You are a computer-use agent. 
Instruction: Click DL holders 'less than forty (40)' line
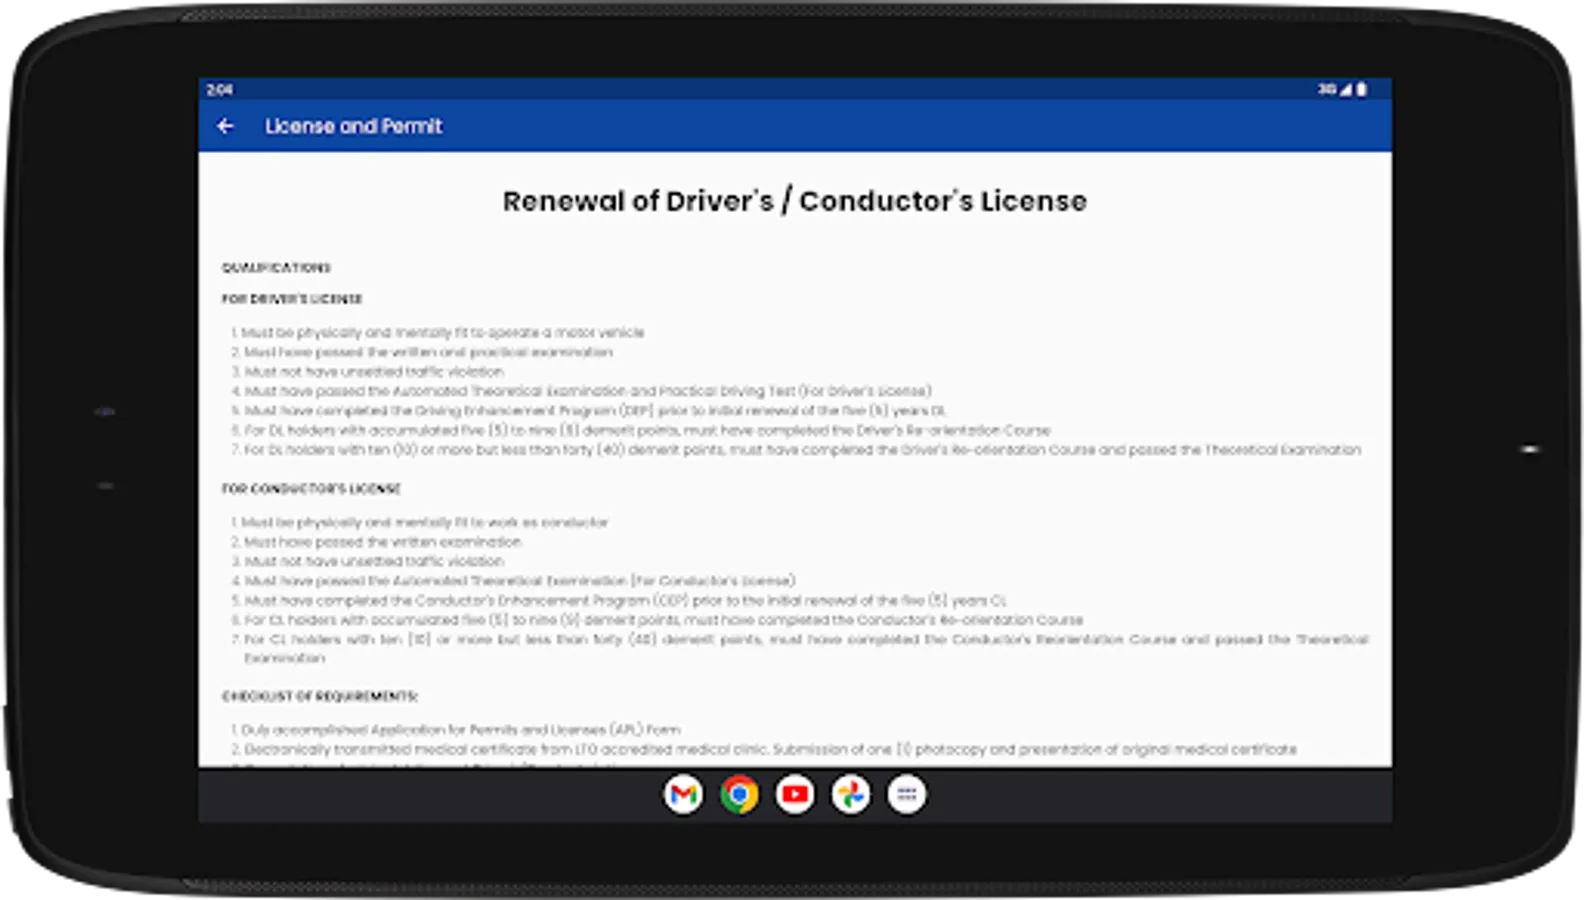(x=796, y=449)
